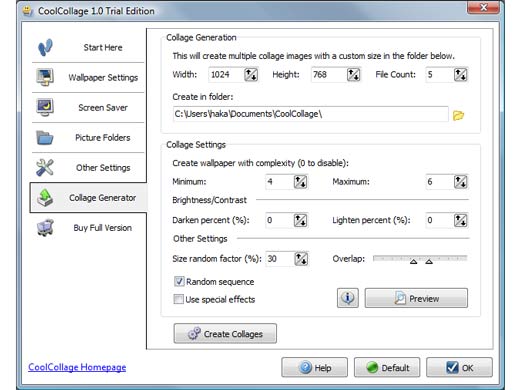Viewport: 520px width, 390px height.
Task: Click the CoolCollage smiley title bar icon
Action: coord(28,11)
